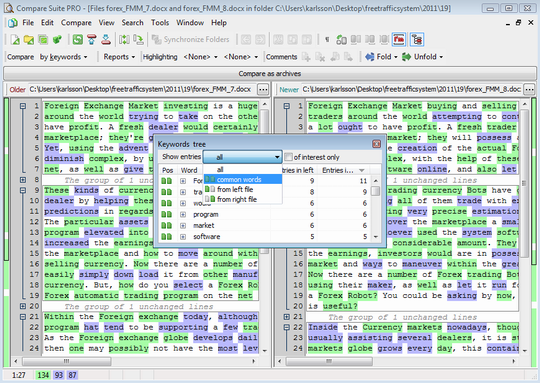Image resolution: width=540 pixels, height=383 pixels.
Task: Collapse the fold at line 1 in left pane
Action: (23, 106)
